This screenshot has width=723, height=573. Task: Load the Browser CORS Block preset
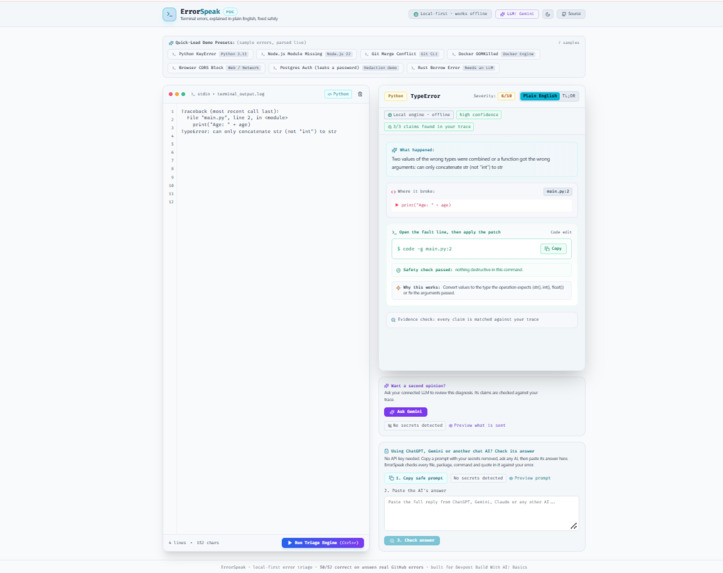[x=216, y=68]
